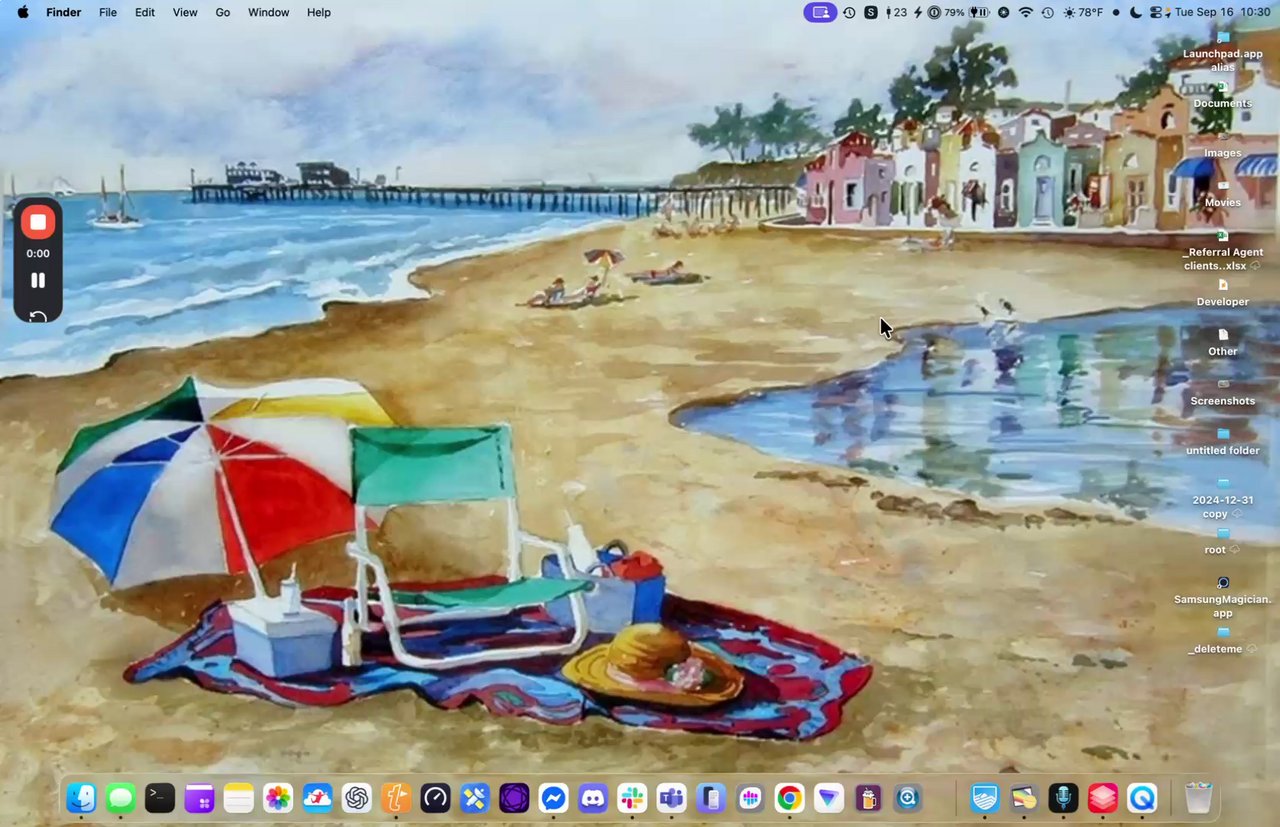Open the yellow Notes app icon
The width and height of the screenshot is (1280, 827).
pyautogui.click(x=239, y=798)
